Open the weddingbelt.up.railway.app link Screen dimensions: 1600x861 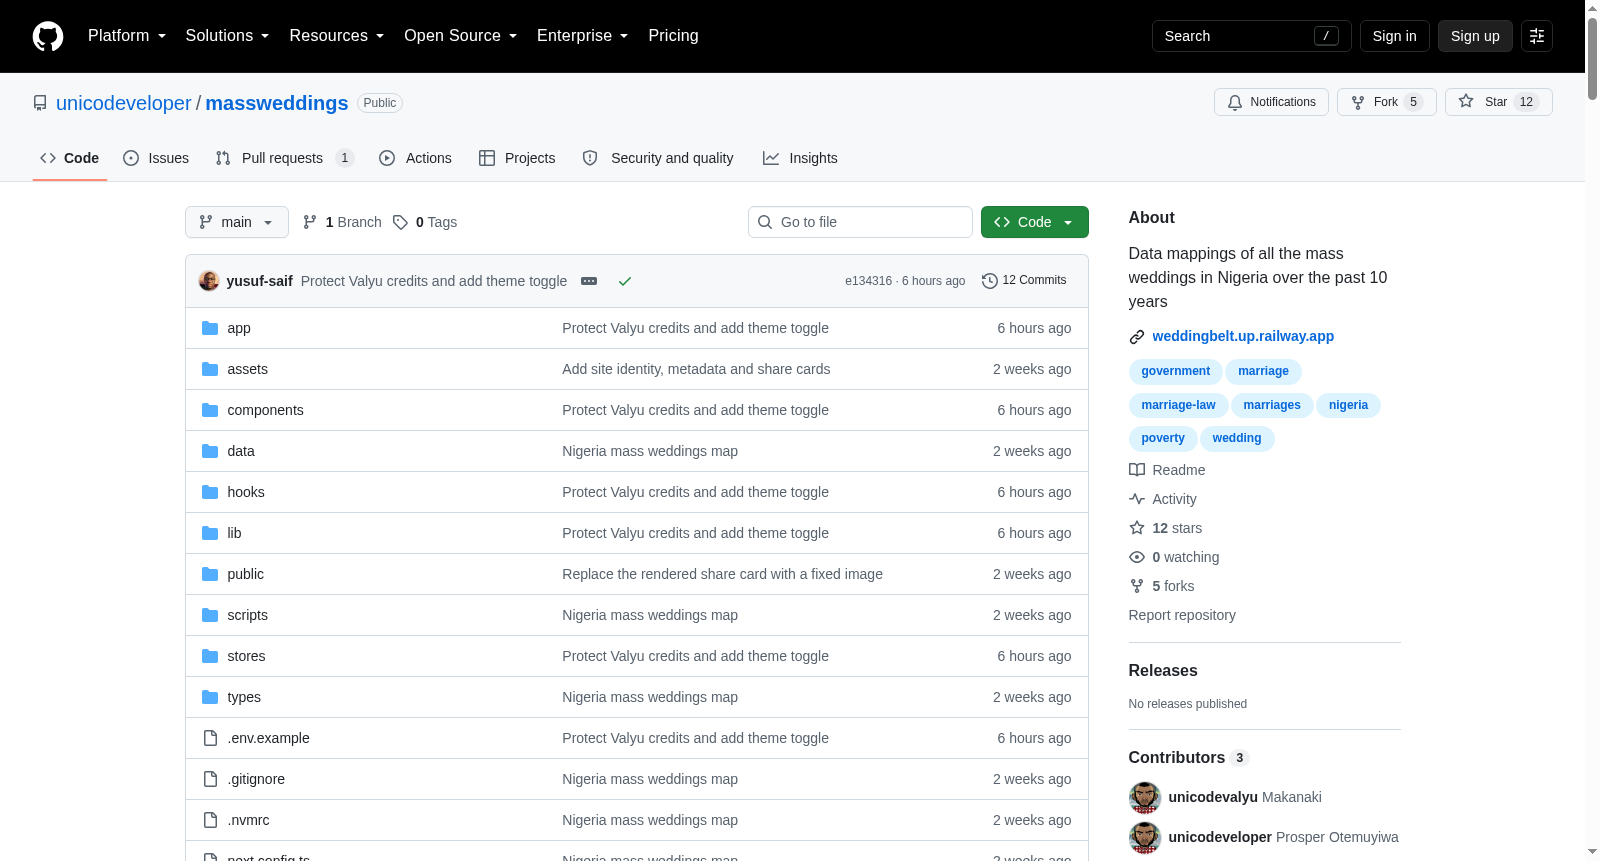coord(1243,337)
